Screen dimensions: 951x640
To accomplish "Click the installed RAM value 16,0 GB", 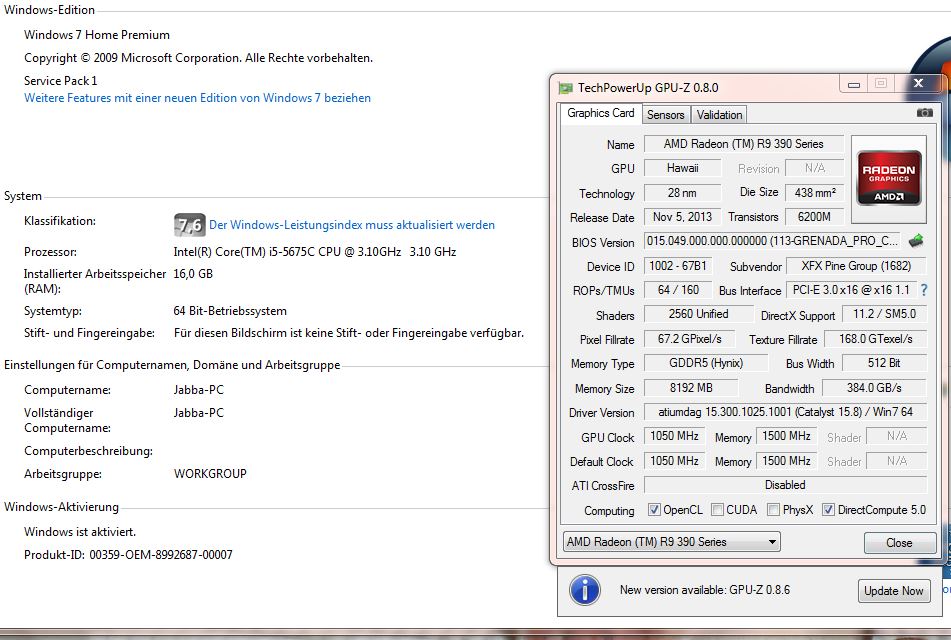I will tap(193, 274).
